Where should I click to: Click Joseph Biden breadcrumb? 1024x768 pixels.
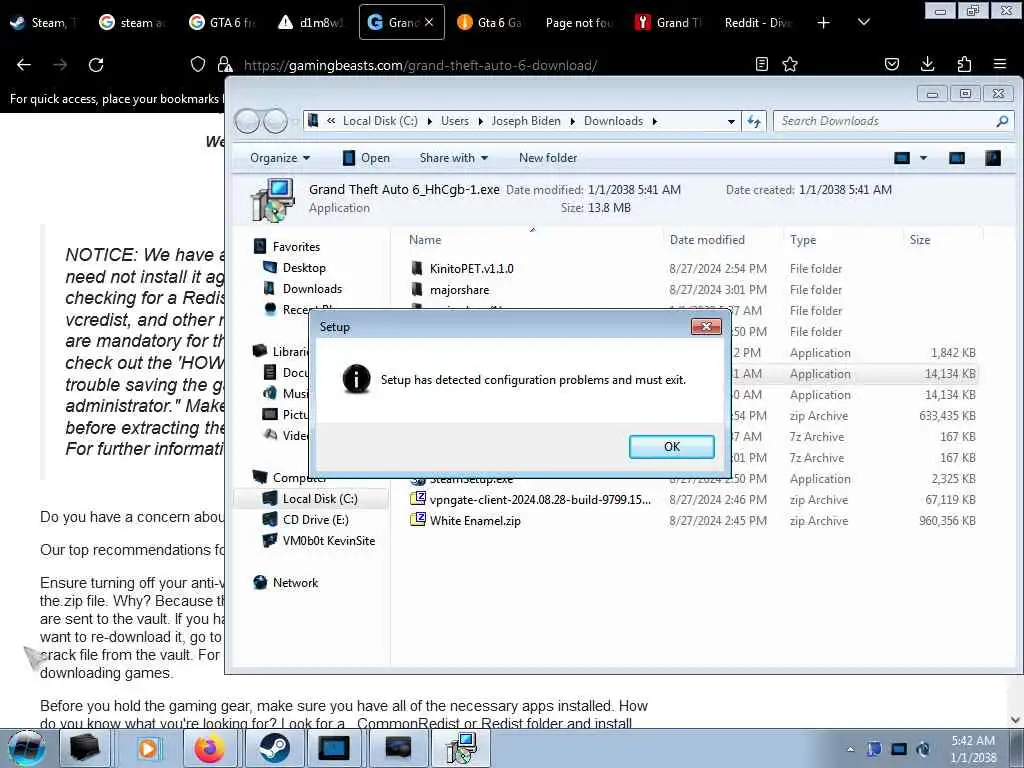pyautogui.click(x=526, y=121)
